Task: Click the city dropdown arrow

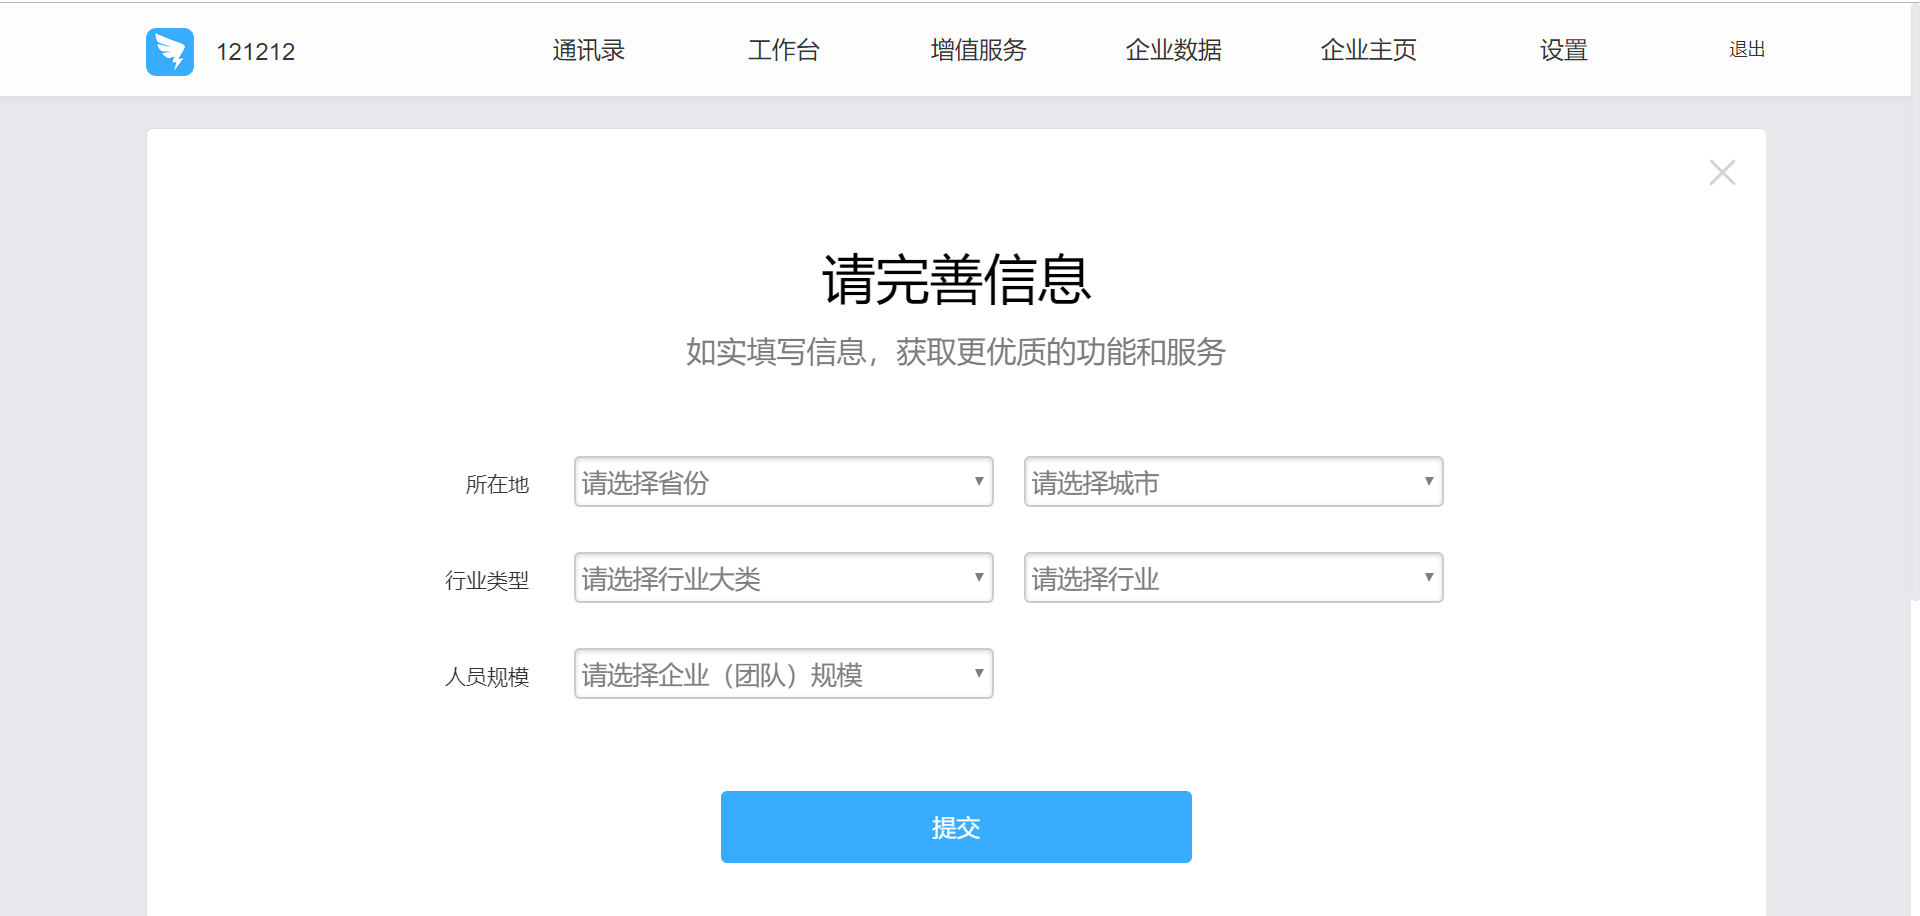Action: pos(1428,481)
